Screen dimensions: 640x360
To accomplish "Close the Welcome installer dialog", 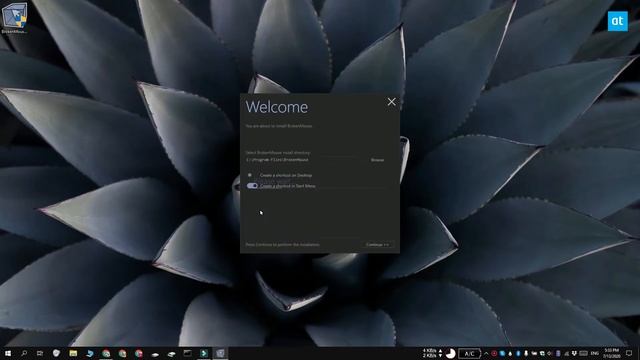I will 391,102.
